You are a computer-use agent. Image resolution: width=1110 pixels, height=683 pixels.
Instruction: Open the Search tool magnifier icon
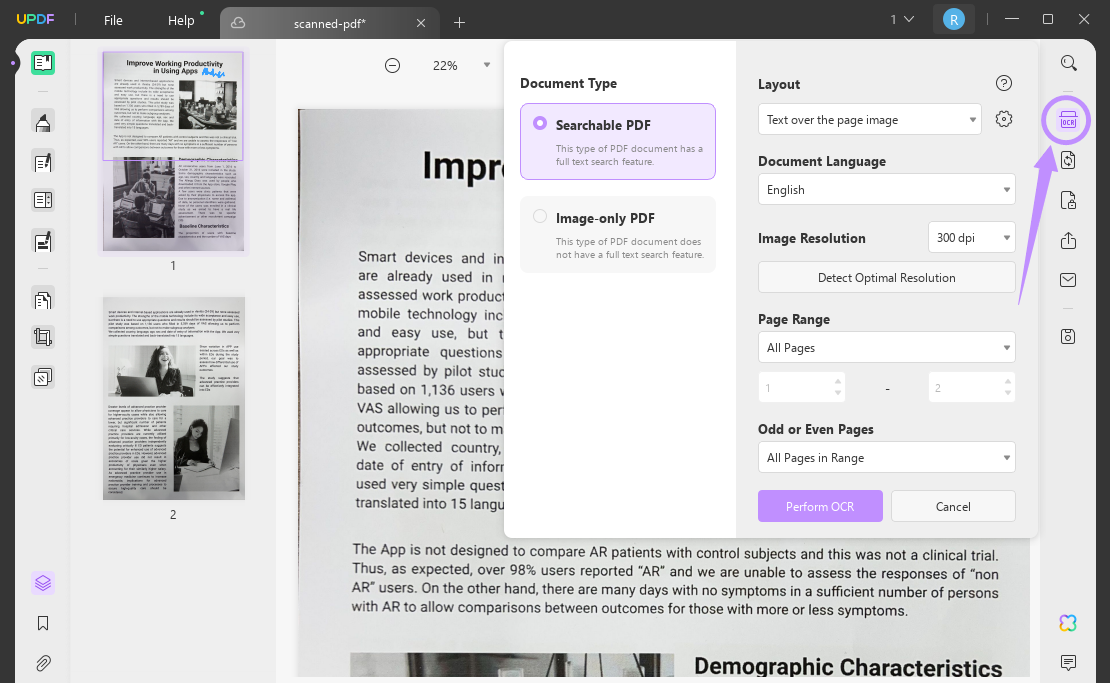pyautogui.click(x=1068, y=62)
